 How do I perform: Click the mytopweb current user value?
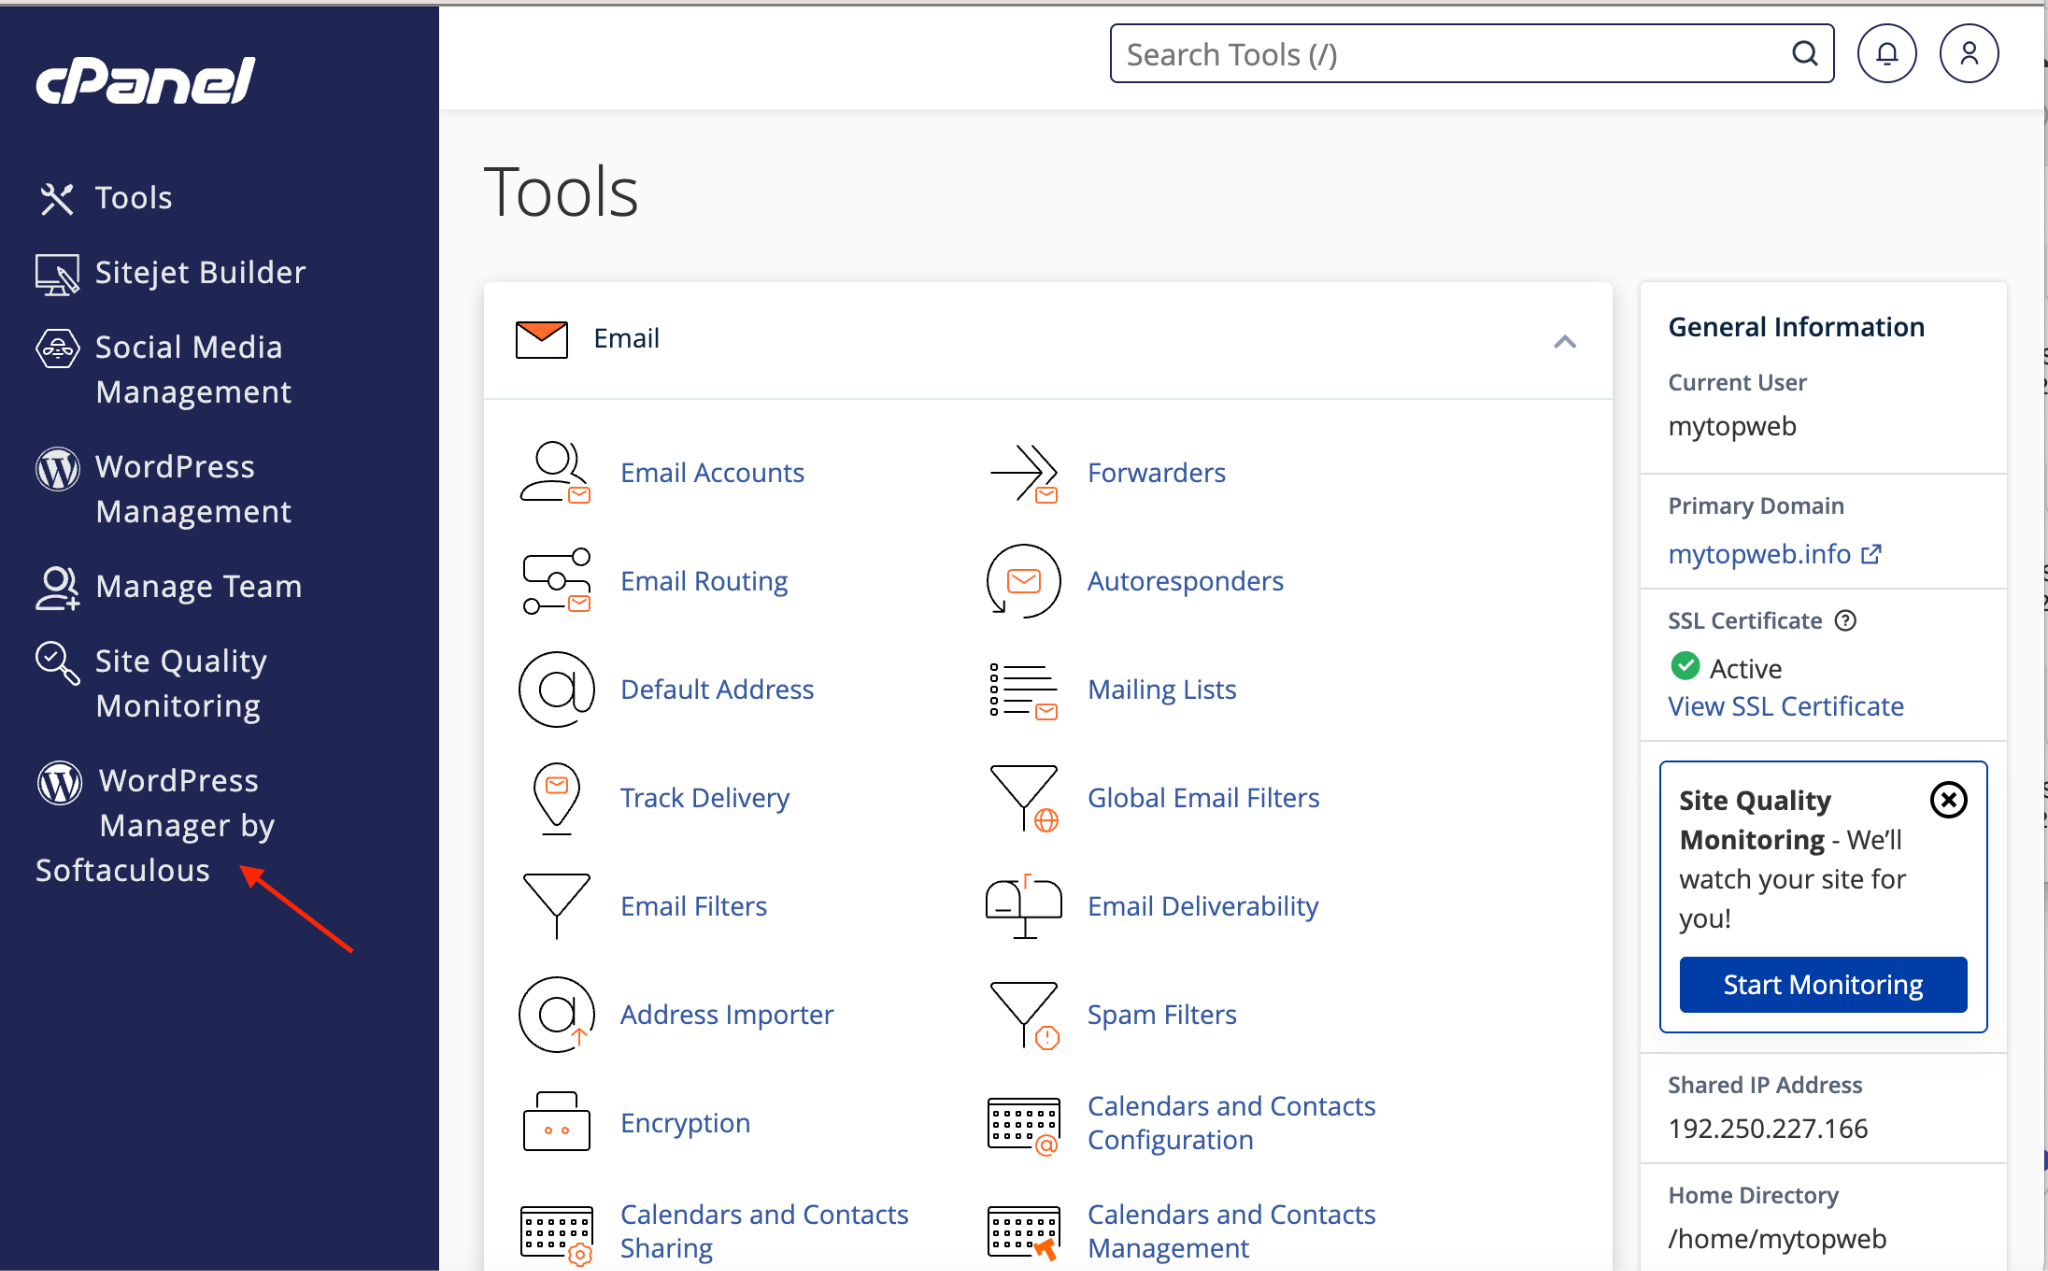tap(1732, 426)
